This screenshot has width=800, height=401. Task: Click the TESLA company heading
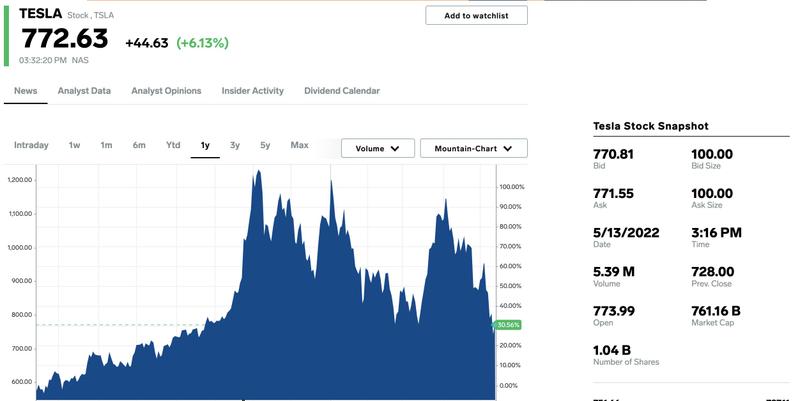40,14
